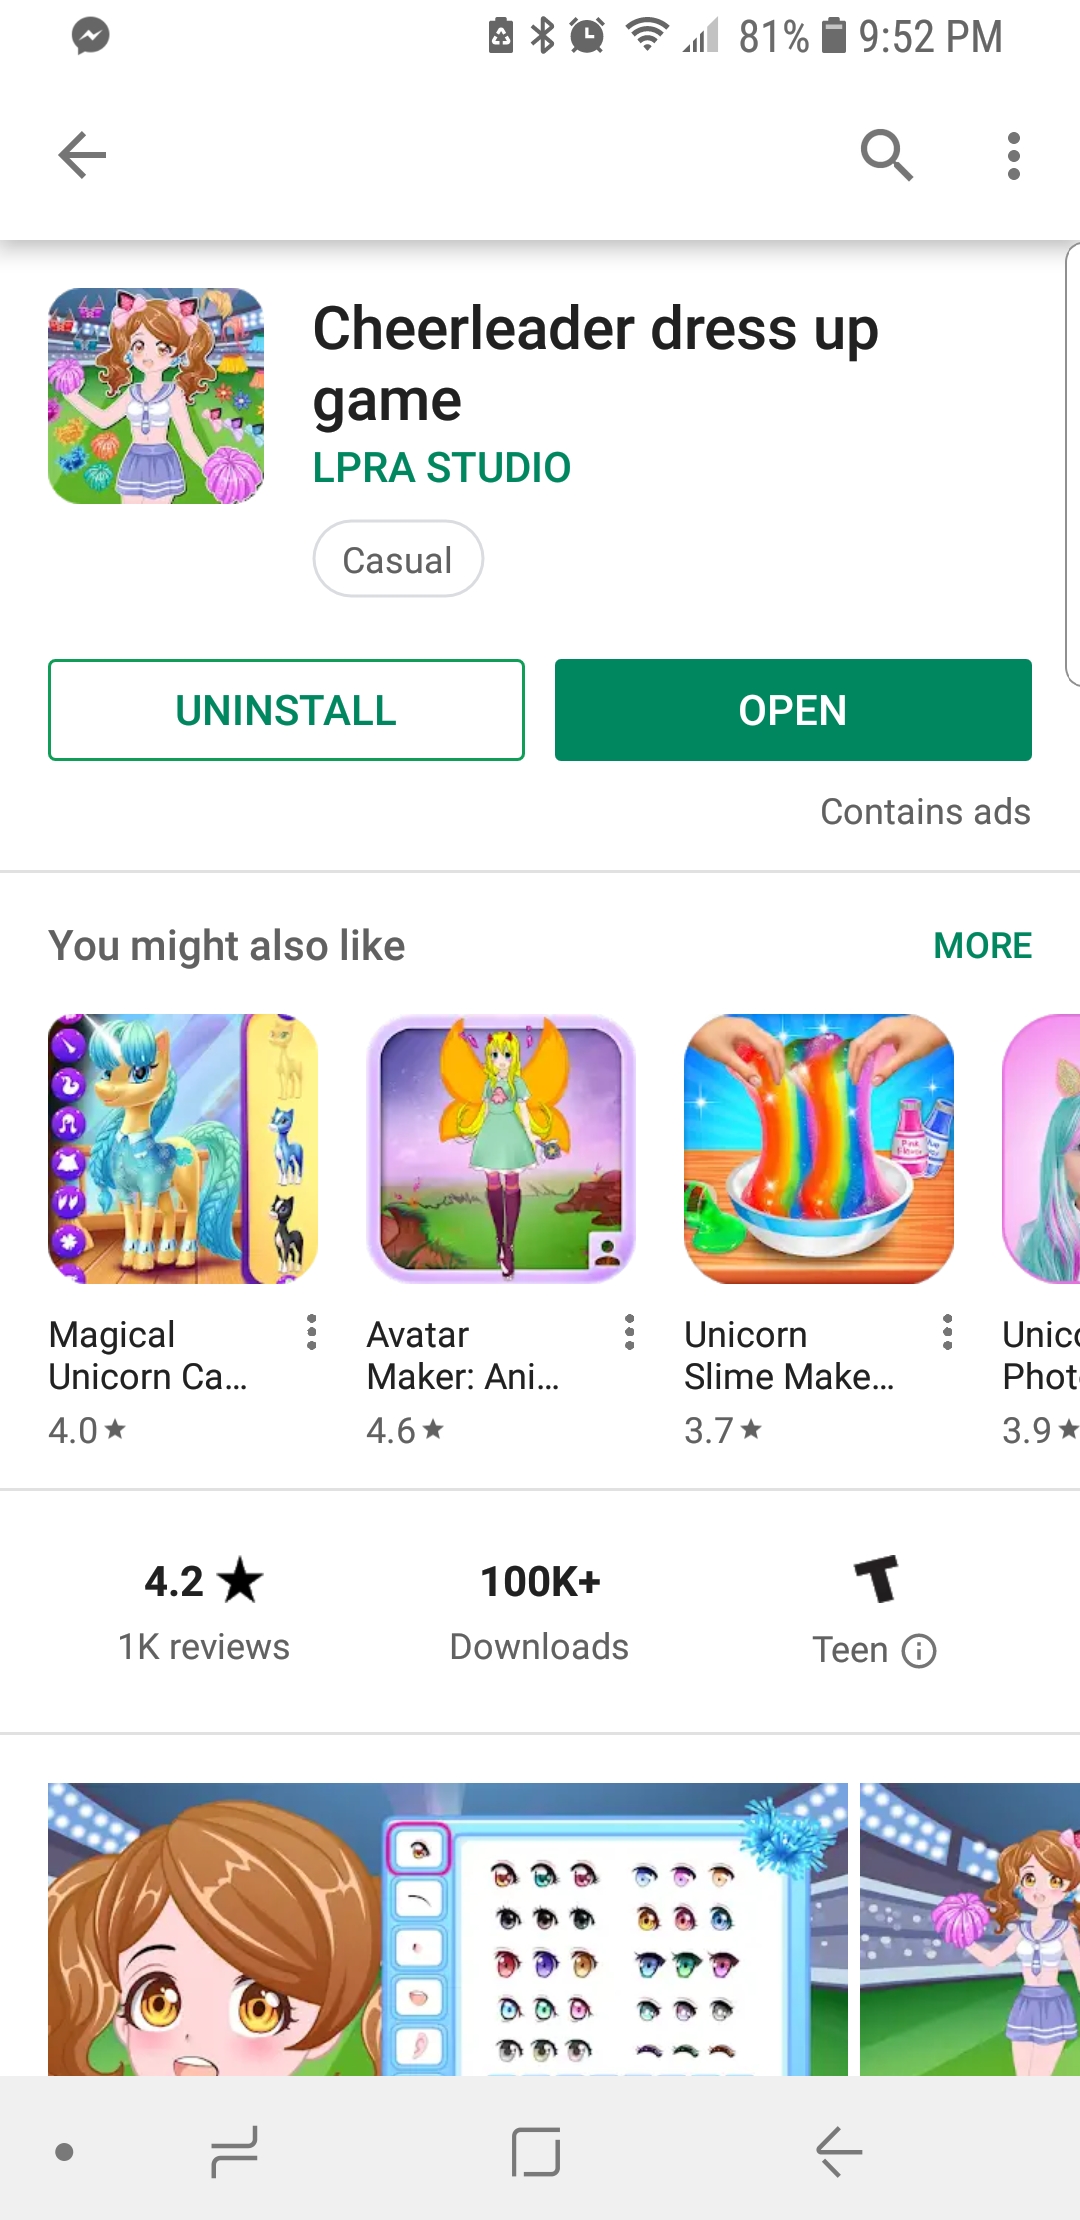View the 4.2 star reviews section
1080x2220 pixels.
[x=204, y=1611]
